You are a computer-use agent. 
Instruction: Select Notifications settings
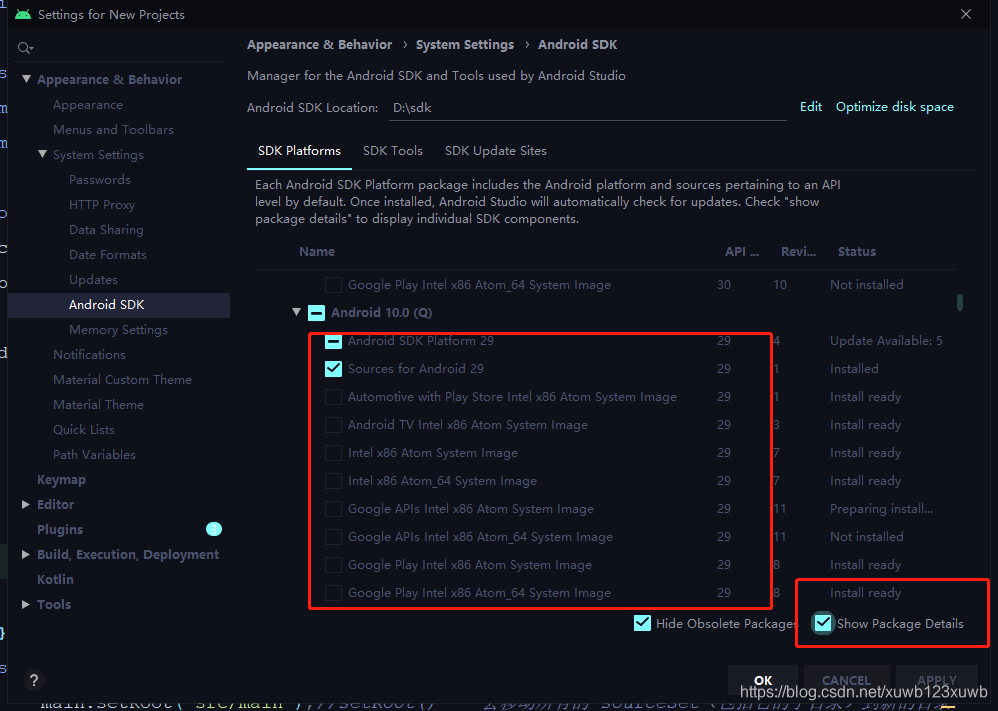(x=89, y=355)
